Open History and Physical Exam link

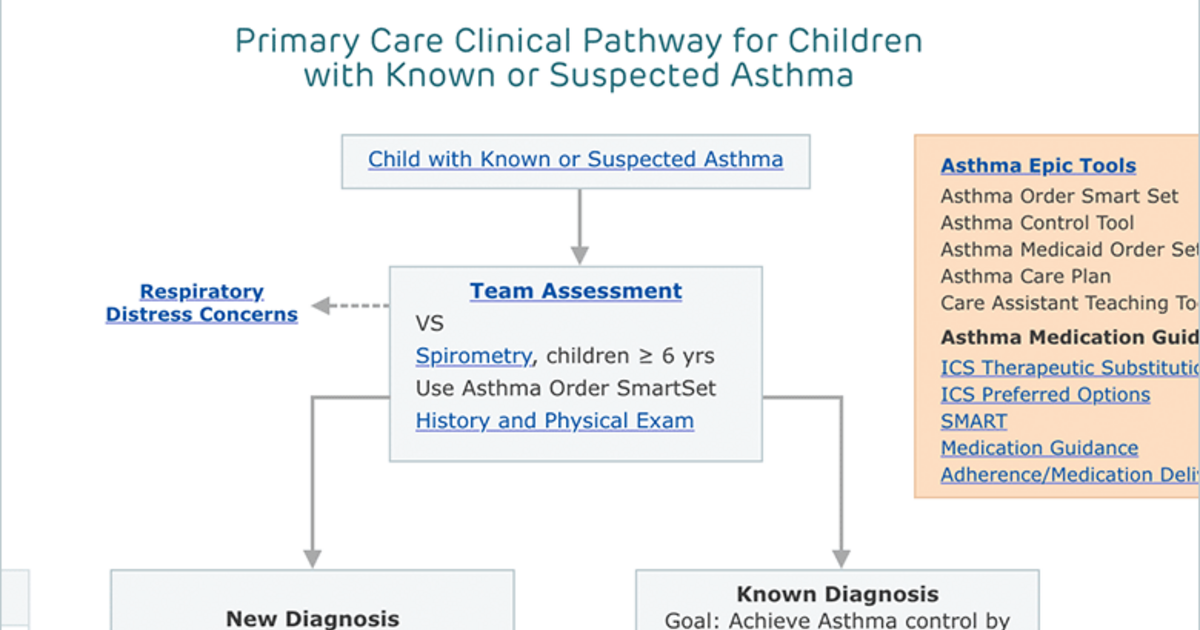click(555, 420)
